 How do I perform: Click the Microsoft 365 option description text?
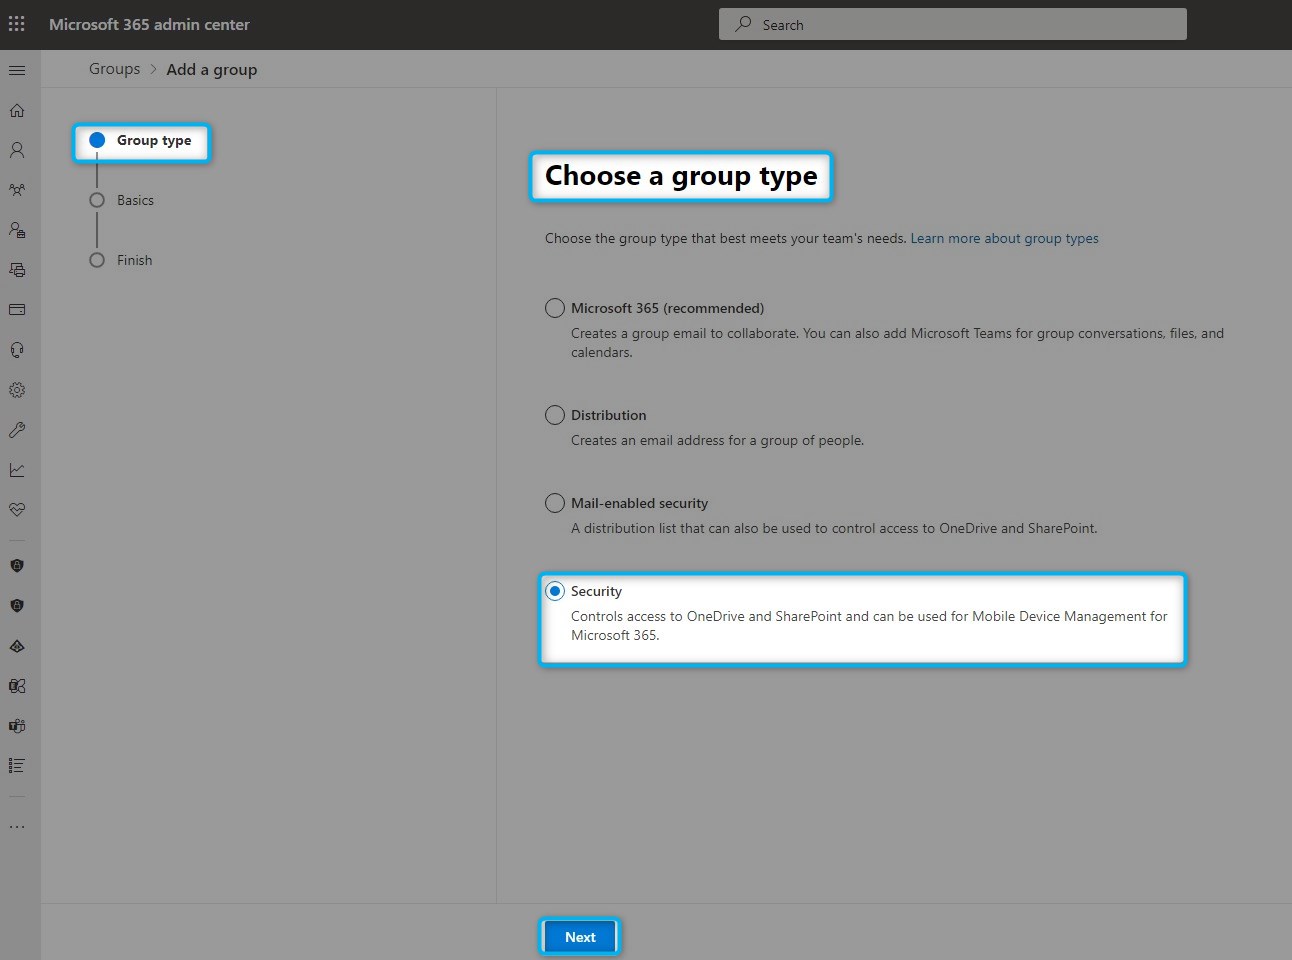pos(897,343)
